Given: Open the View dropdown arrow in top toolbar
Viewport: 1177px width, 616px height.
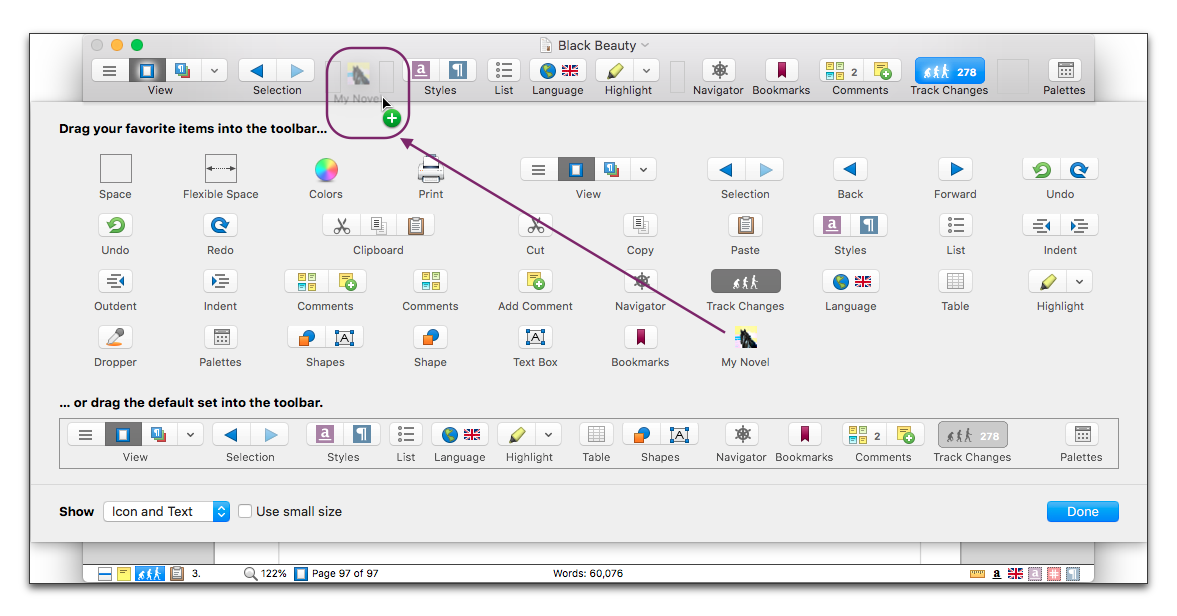Looking at the screenshot, I should 214,71.
